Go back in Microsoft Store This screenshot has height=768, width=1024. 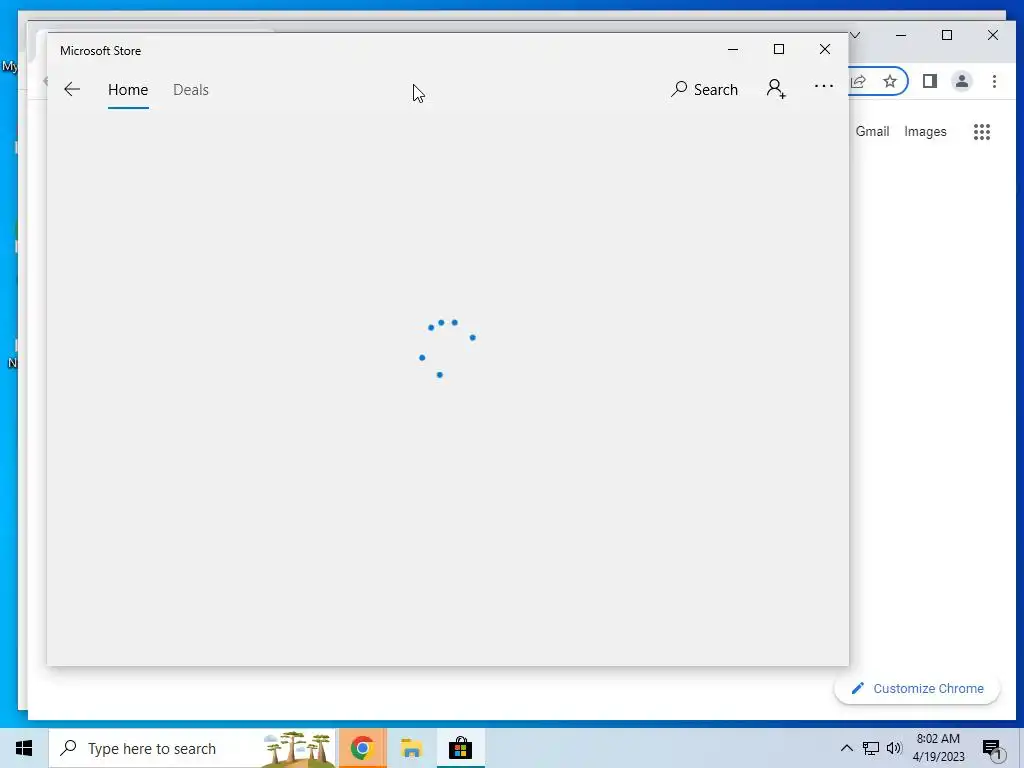pos(72,89)
